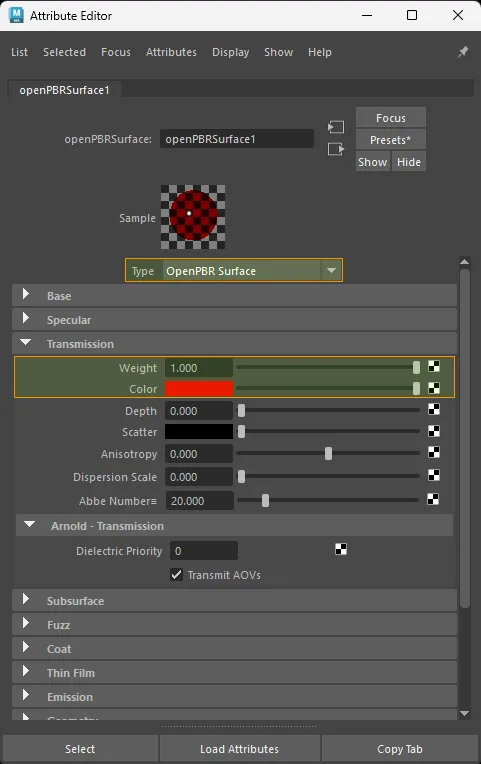Open the Attributes menu
This screenshot has height=764, width=481.
point(171,52)
